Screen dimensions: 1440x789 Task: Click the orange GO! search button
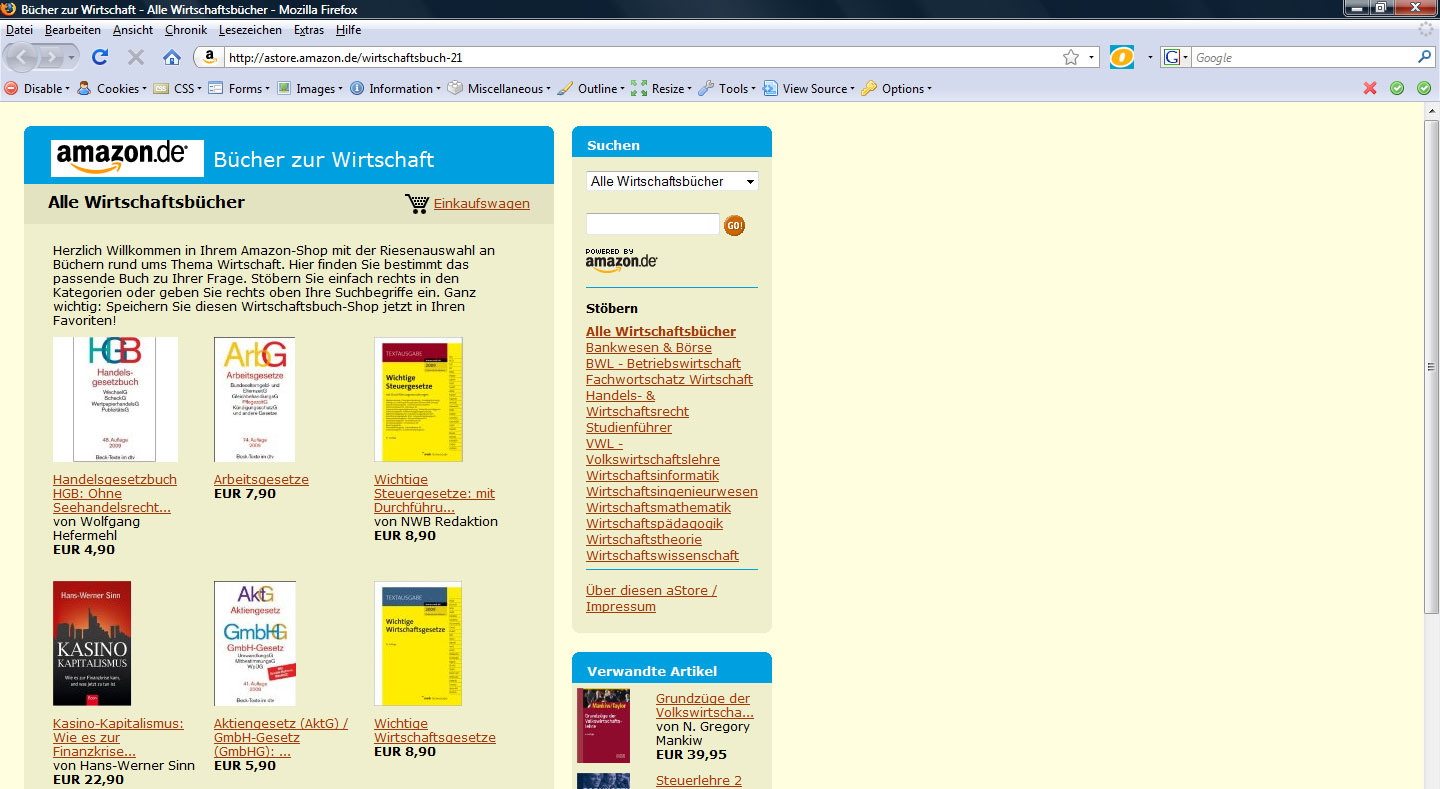734,226
